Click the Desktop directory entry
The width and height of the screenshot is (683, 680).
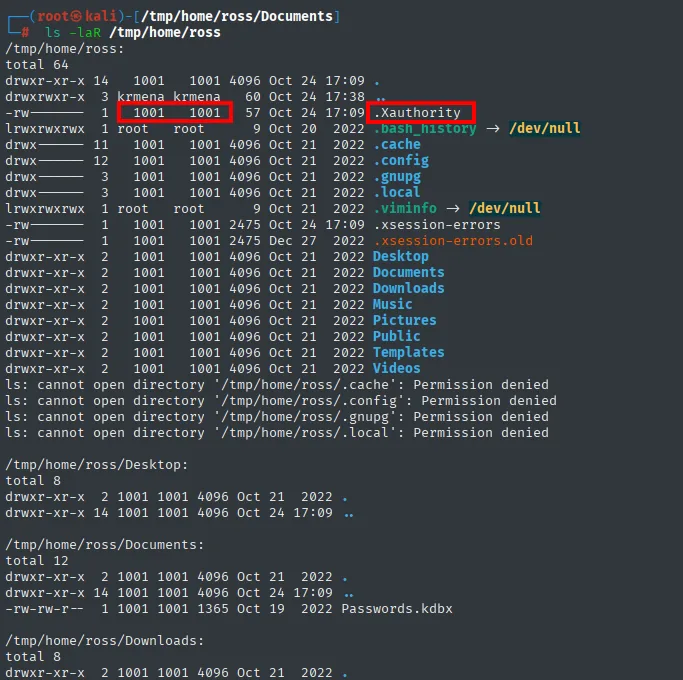point(401,257)
